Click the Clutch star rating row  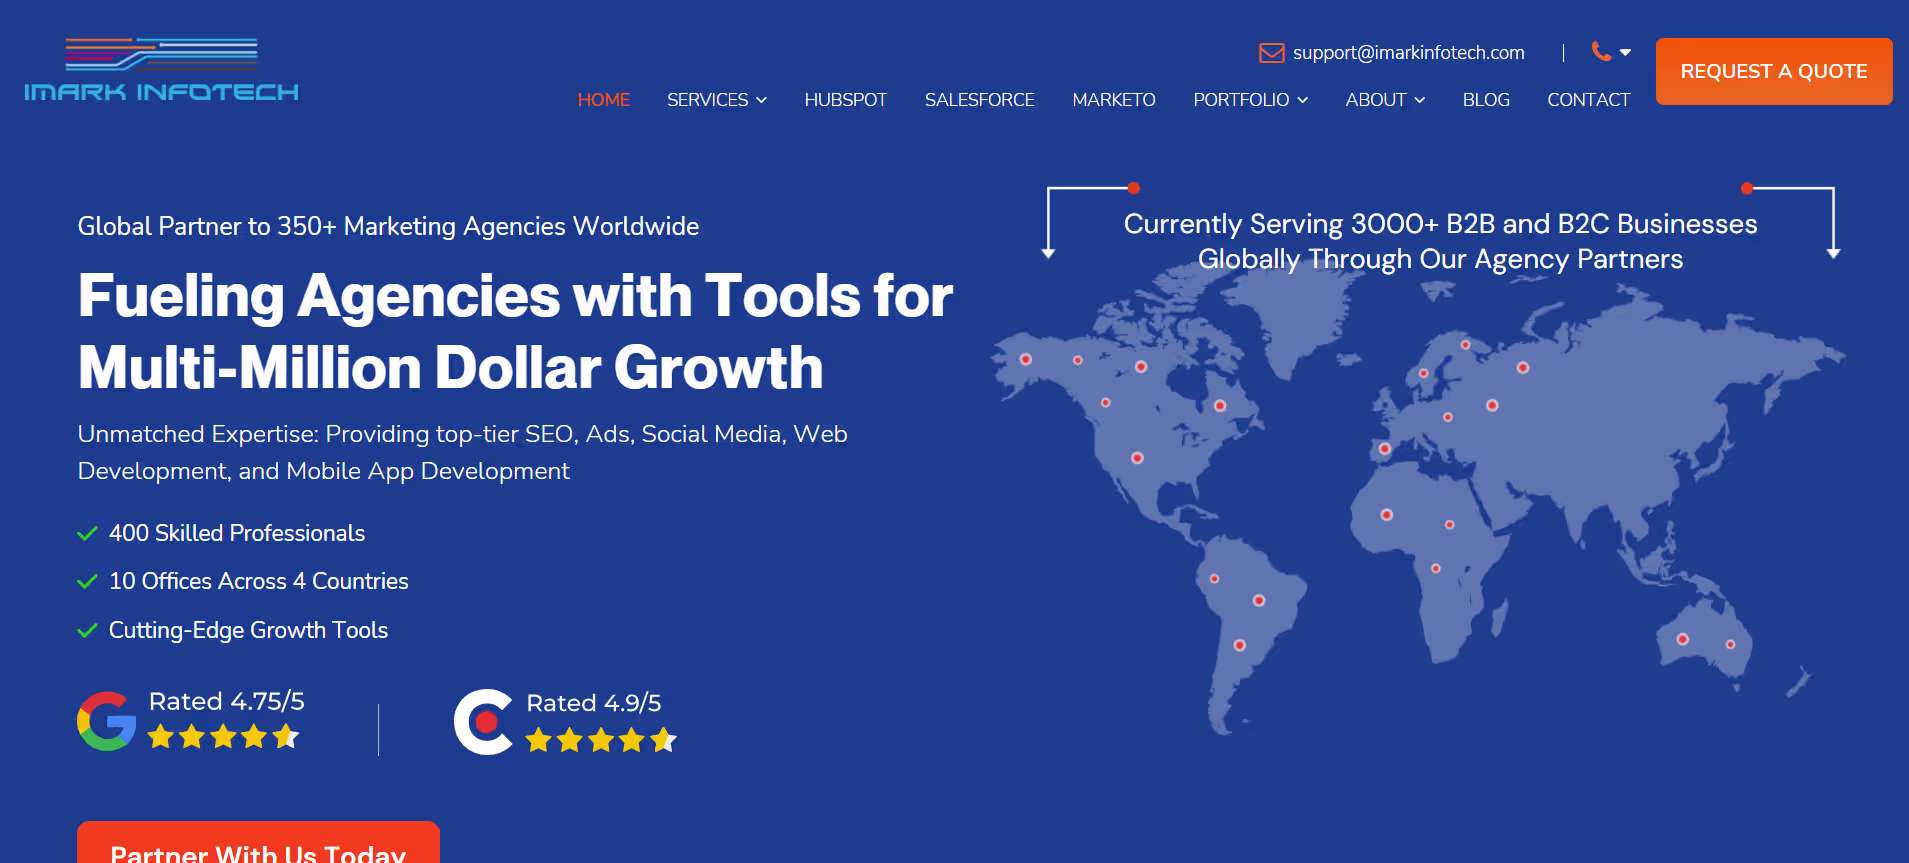(x=601, y=740)
